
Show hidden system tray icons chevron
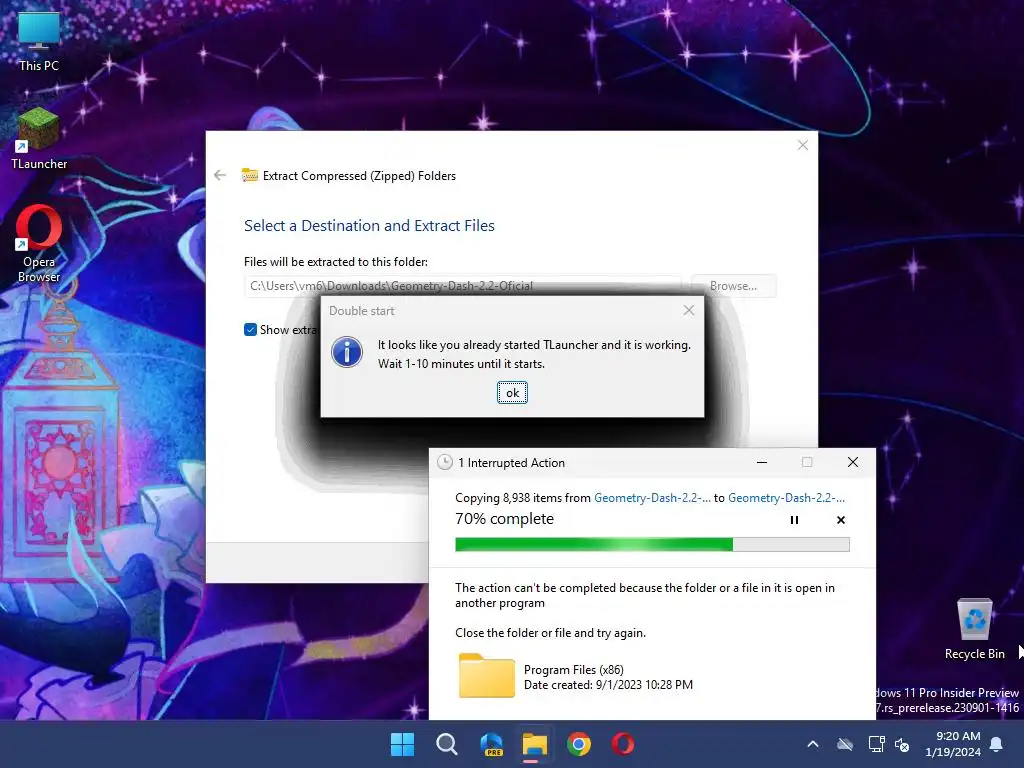[813, 744]
